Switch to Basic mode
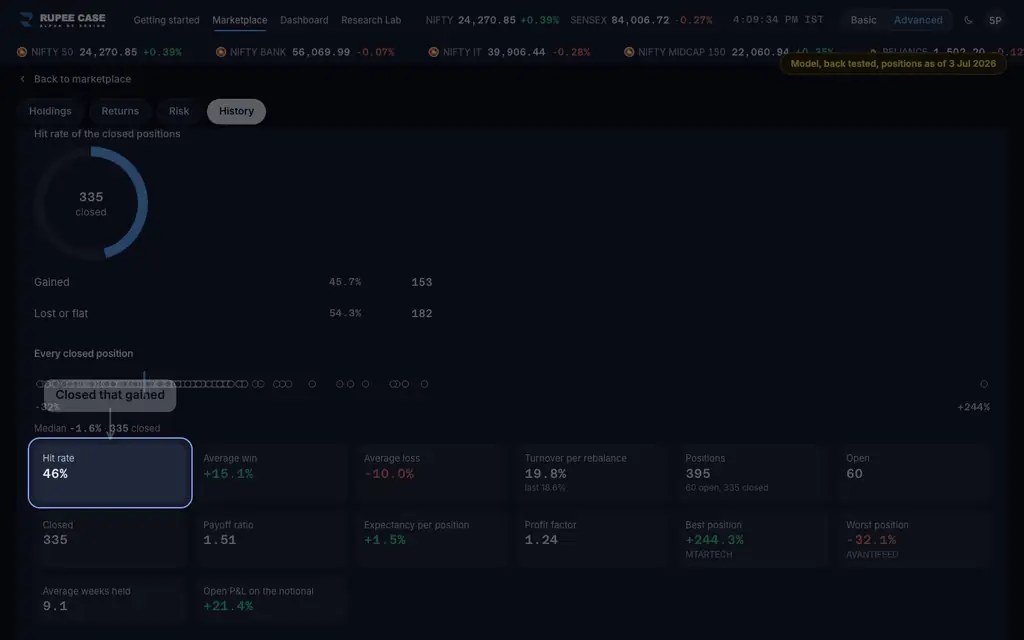 coord(863,20)
